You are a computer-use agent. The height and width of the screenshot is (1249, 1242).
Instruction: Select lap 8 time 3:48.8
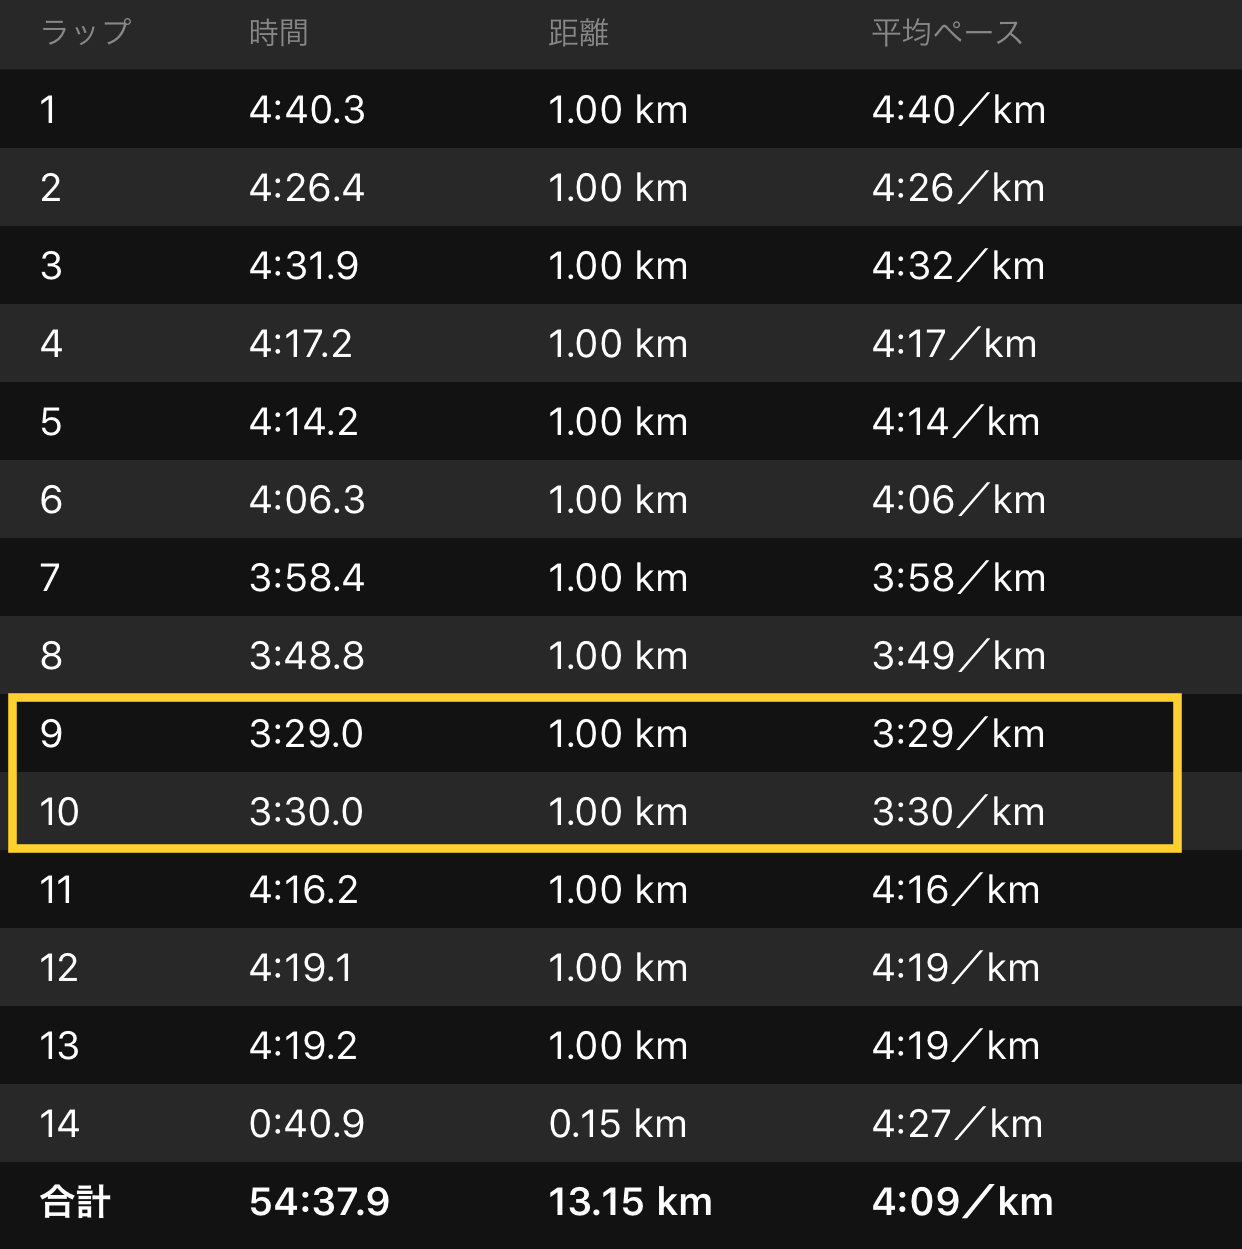click(307, 656)
